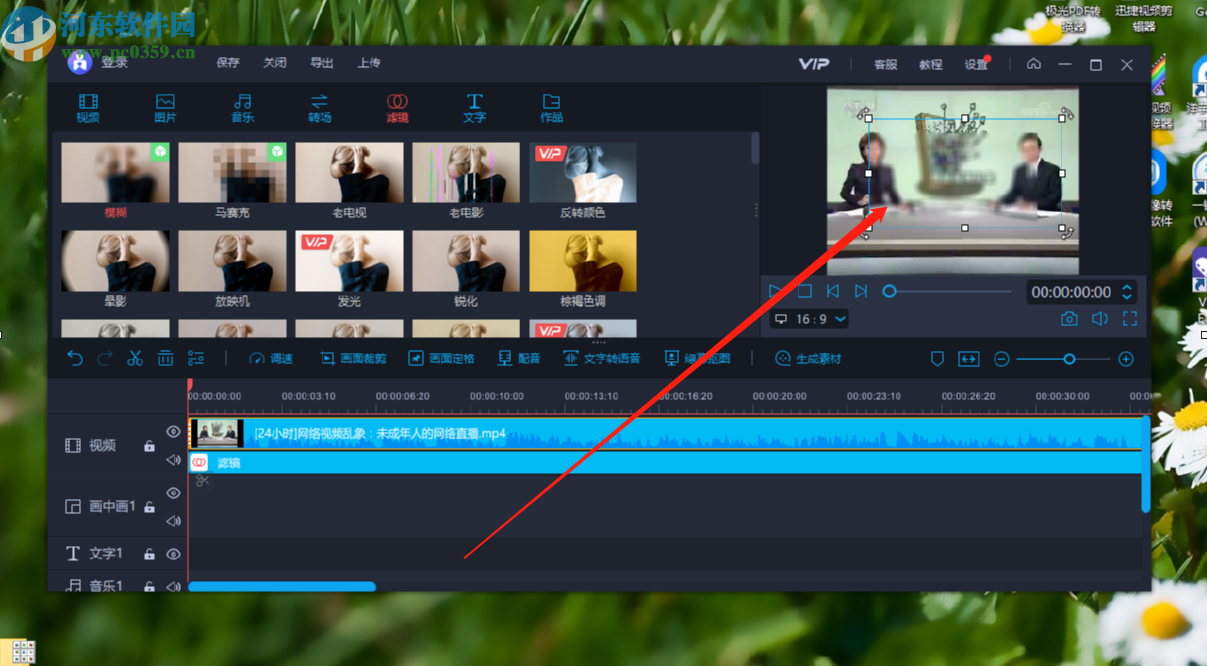This screenshot has height=666, width=1207.
Task: Switch to the 作品 works tab
Action: (552, 108)
